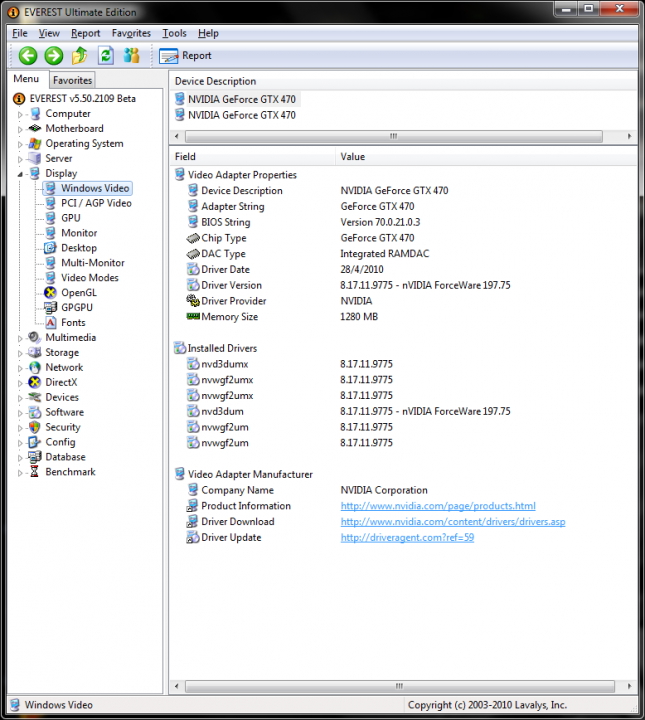The height and width of the screenshot is (720, 645).
Task: Open the Favorites menu
Action: [131, 33]
